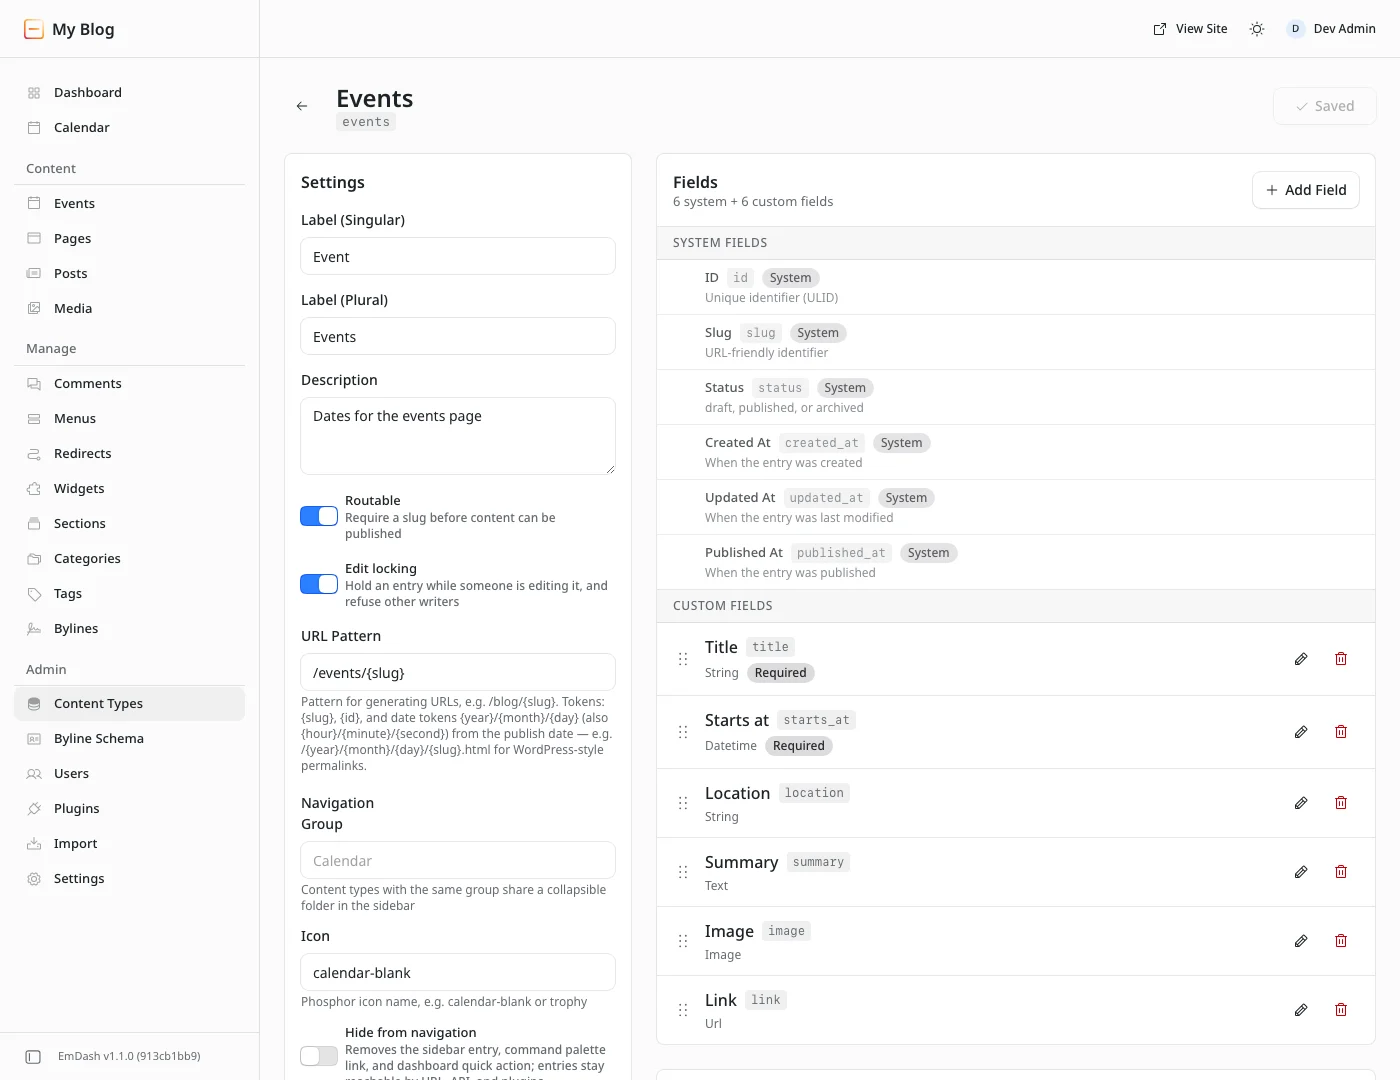Go to Users in Admin section
Viewport: 1400px width, 1080px height.
[130, 774]
